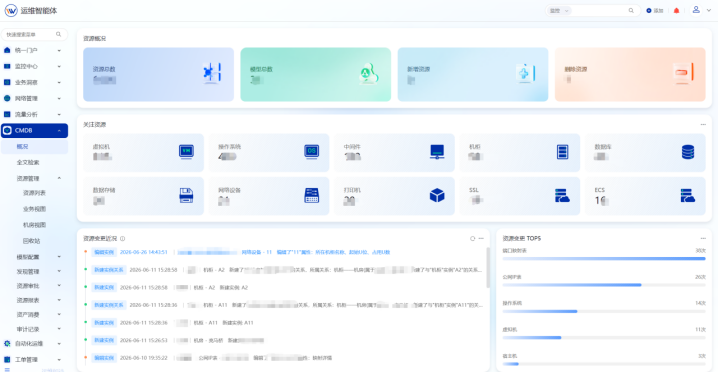
Task: Click the 网络设备 card icon
Action: pos(312,195)
